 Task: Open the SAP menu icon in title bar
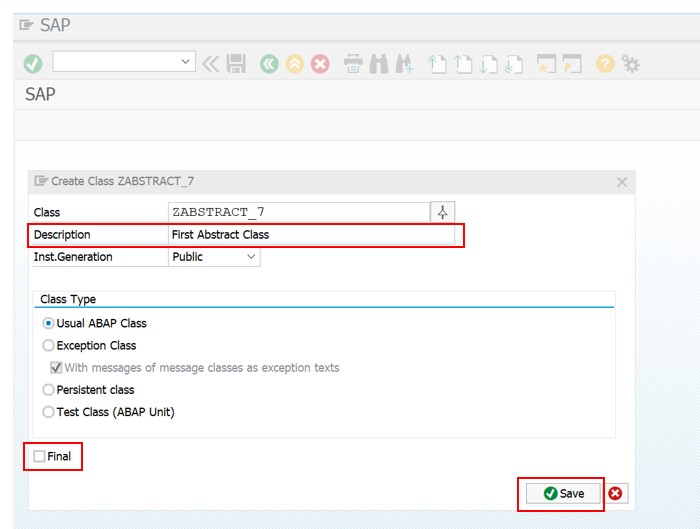[x=26, y=25]
